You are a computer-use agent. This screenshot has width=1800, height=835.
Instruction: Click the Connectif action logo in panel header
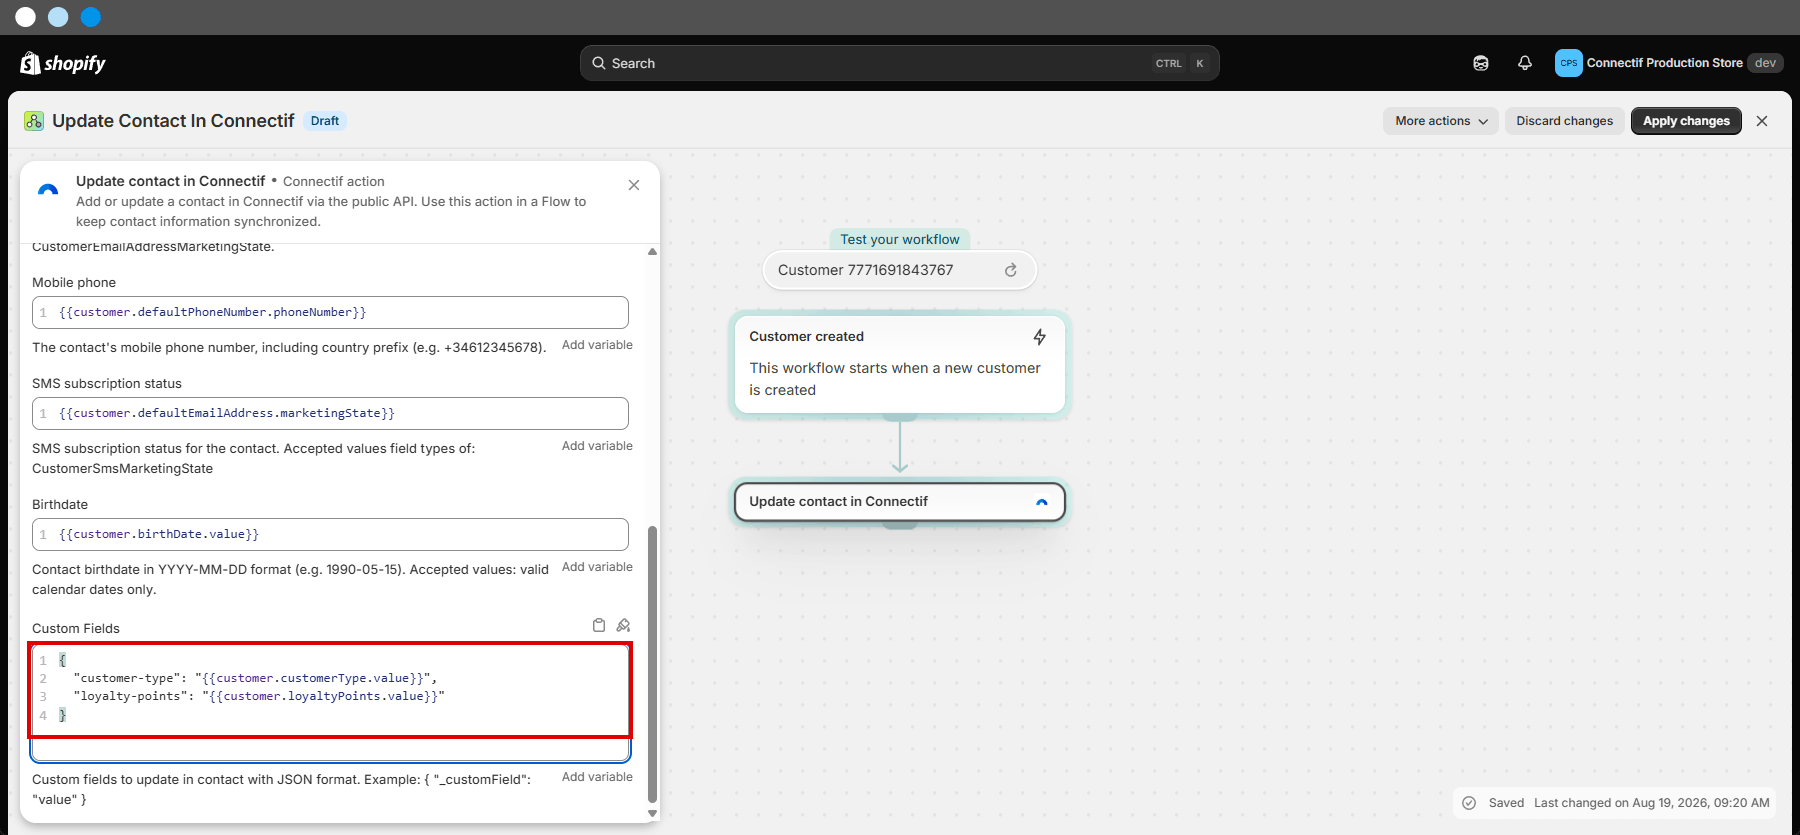[48, 189]
